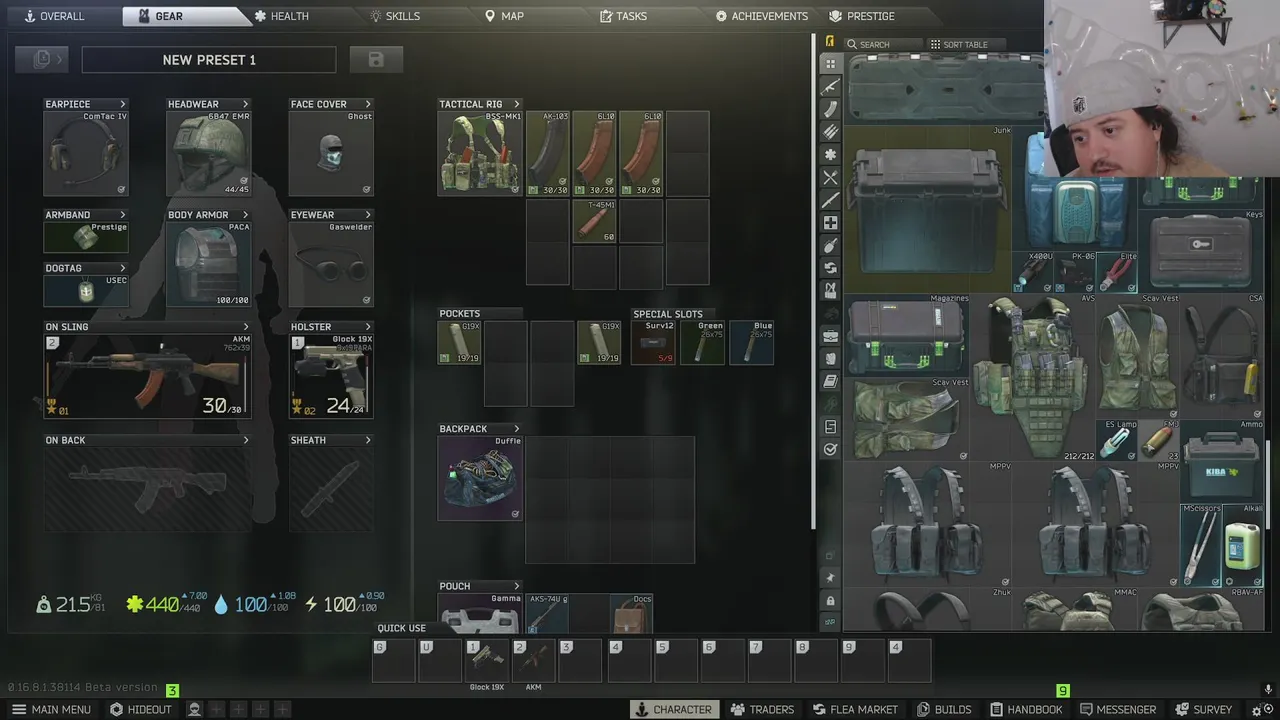The height and width of the screenshot is (720, 1280).
Task: Select the container case filter icon in stash
Action: [x=830, y=336]
